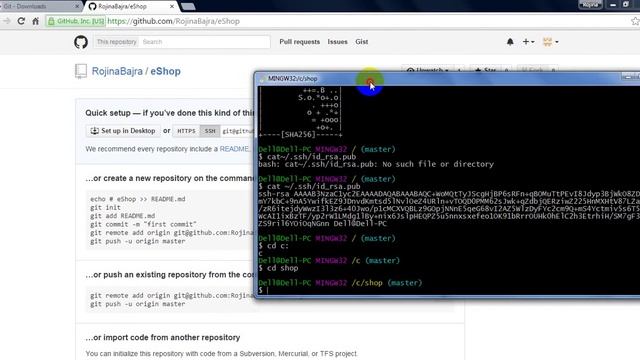This screenshot has height=360, width=640.
Task: Open Gist in GitHub header
Action: pos(362,42)
